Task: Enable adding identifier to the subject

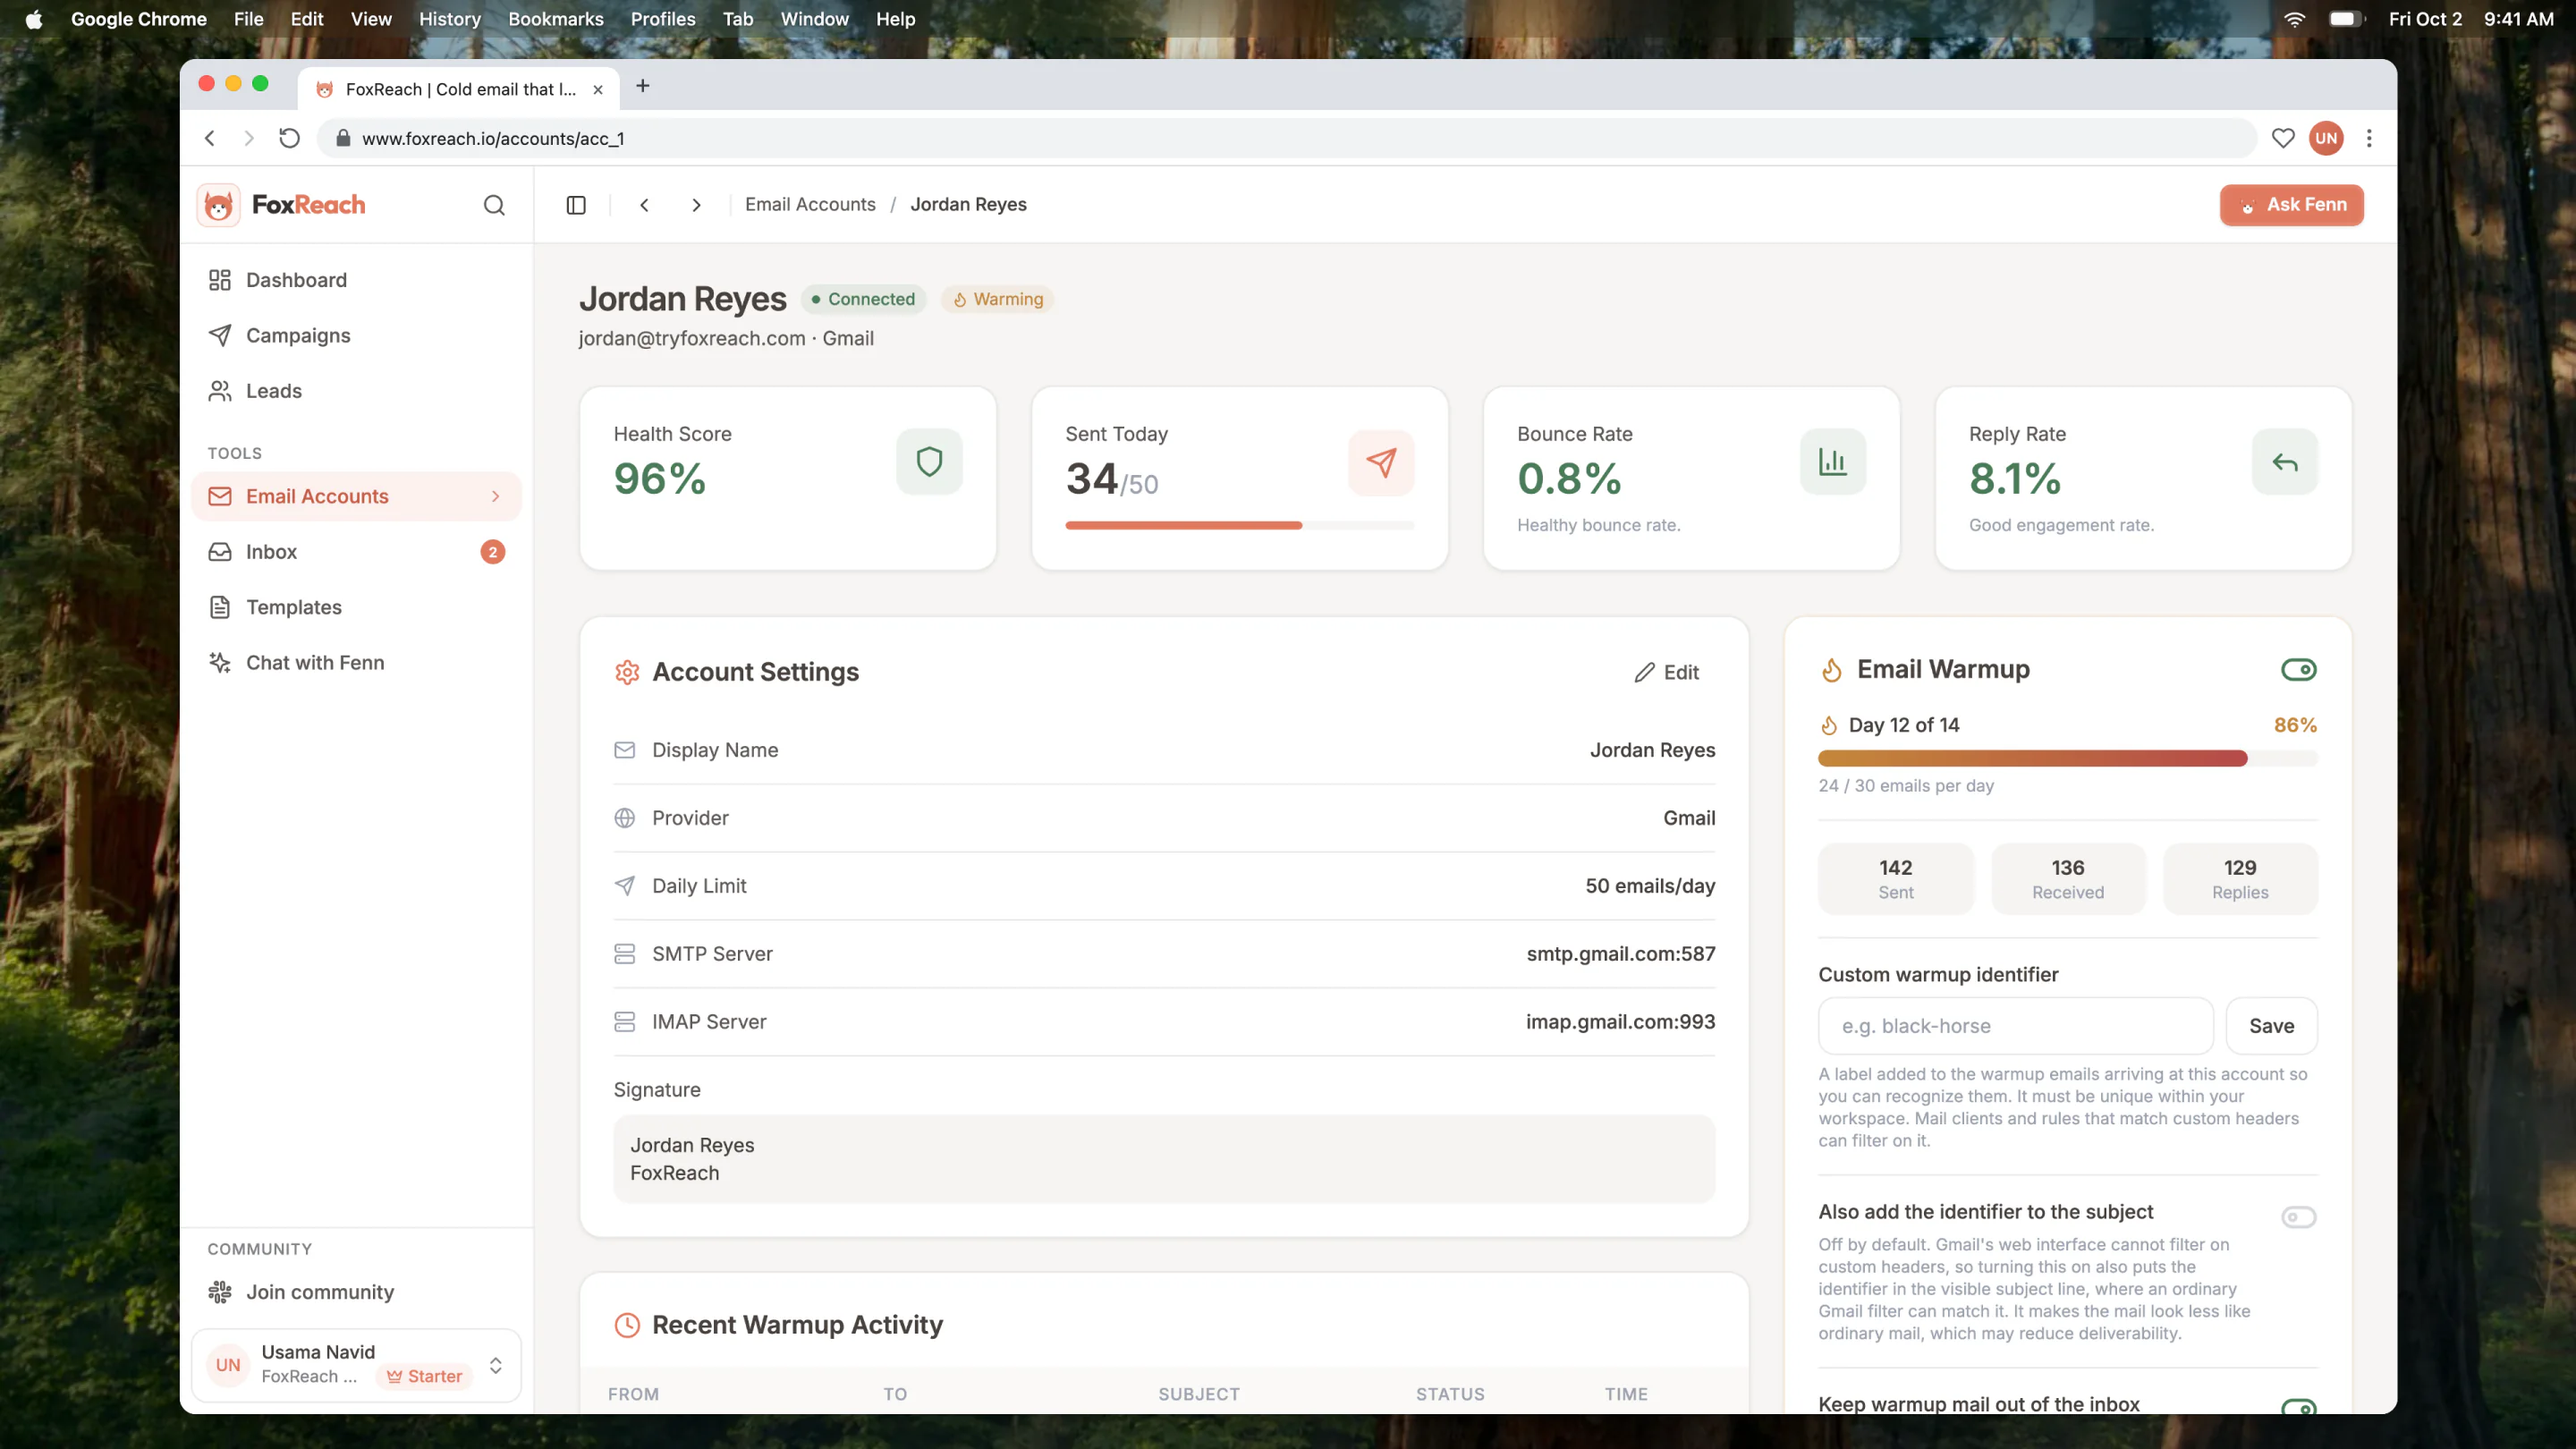Action: tap(2299, 1217)
